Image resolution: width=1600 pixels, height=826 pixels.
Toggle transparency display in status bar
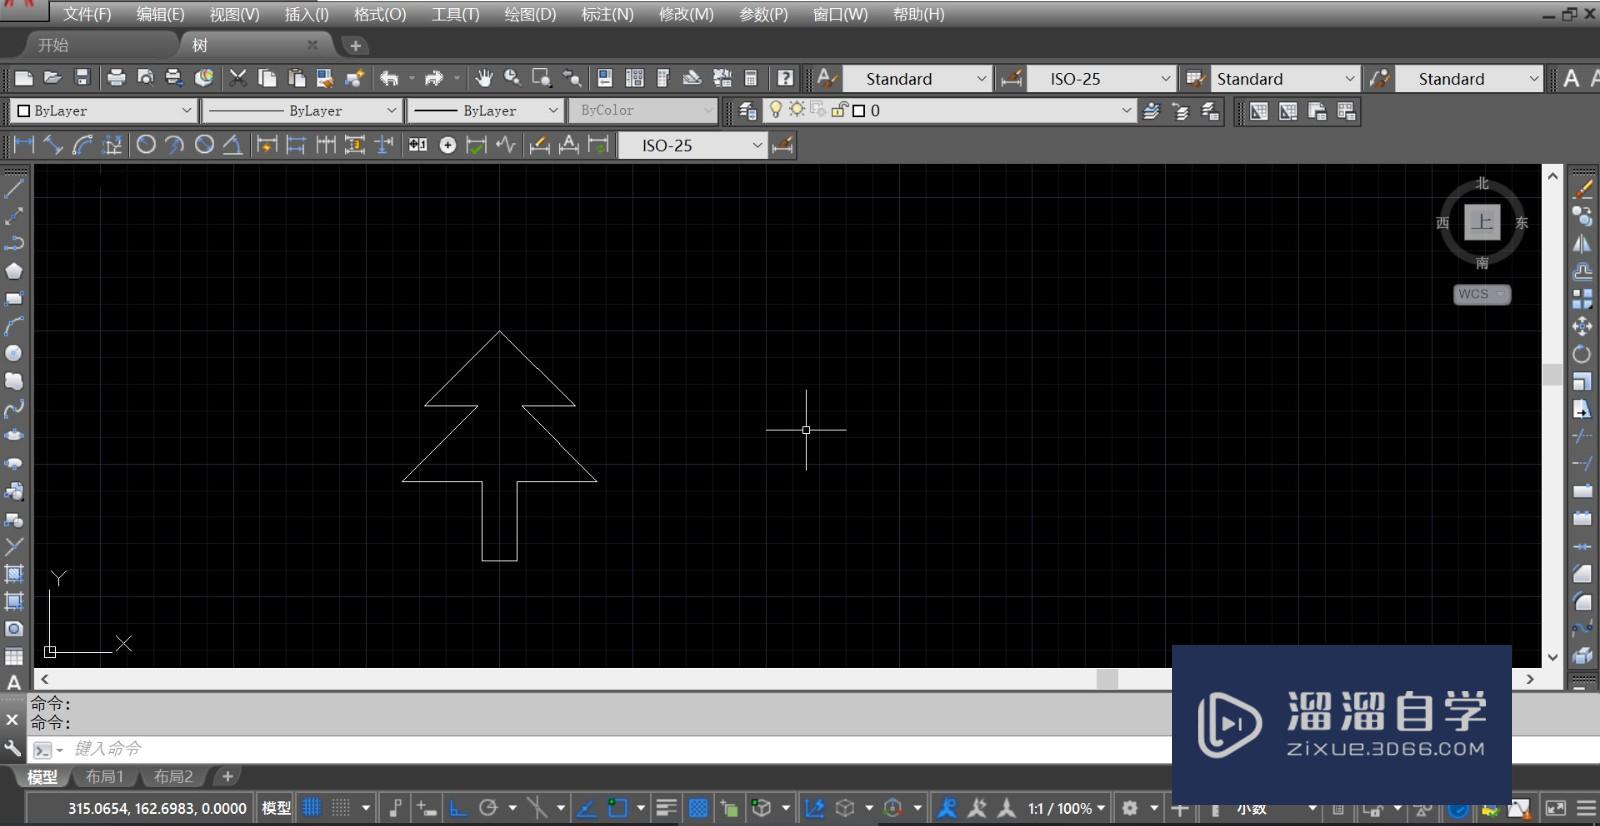pyautogui.click(x=699, y=807)
